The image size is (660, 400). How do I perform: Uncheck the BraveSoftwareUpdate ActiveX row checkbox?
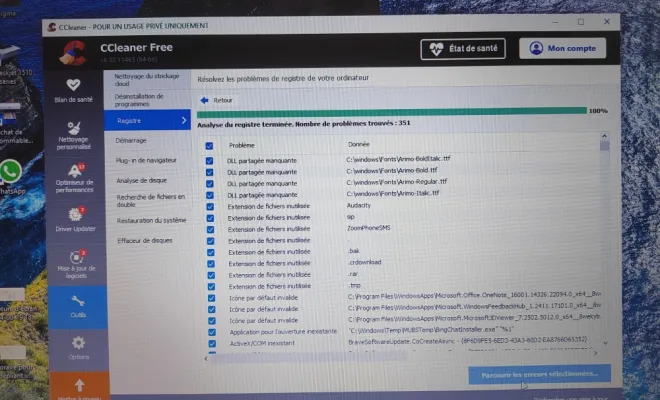click(x=212, y=344)
